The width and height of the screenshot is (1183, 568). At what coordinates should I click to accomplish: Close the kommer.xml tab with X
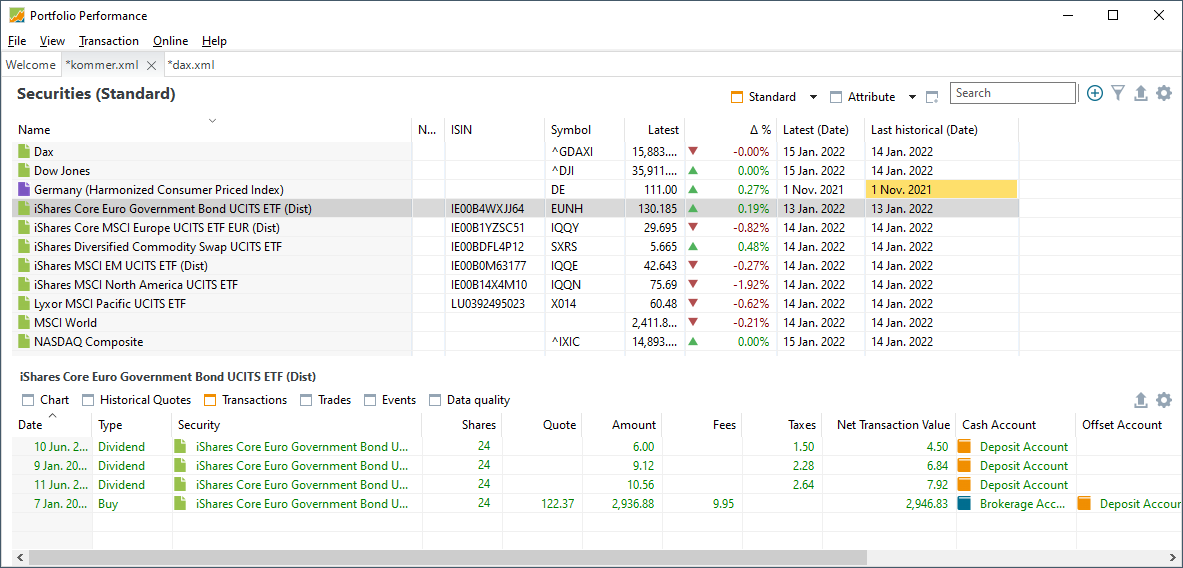click(151, 66)
